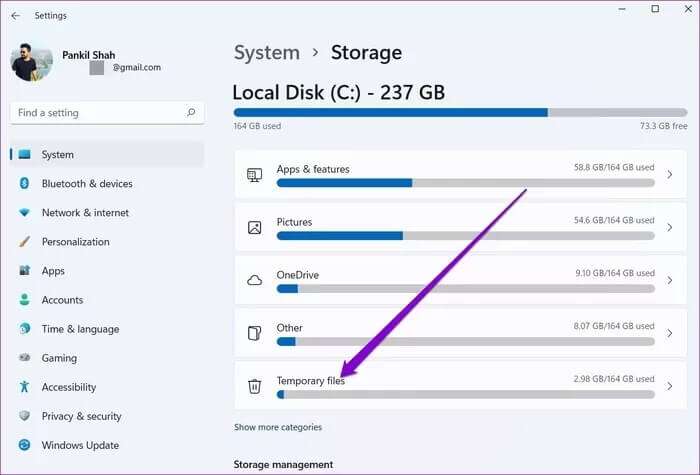
Task: Open Time & language section
Action: point(80,329)
